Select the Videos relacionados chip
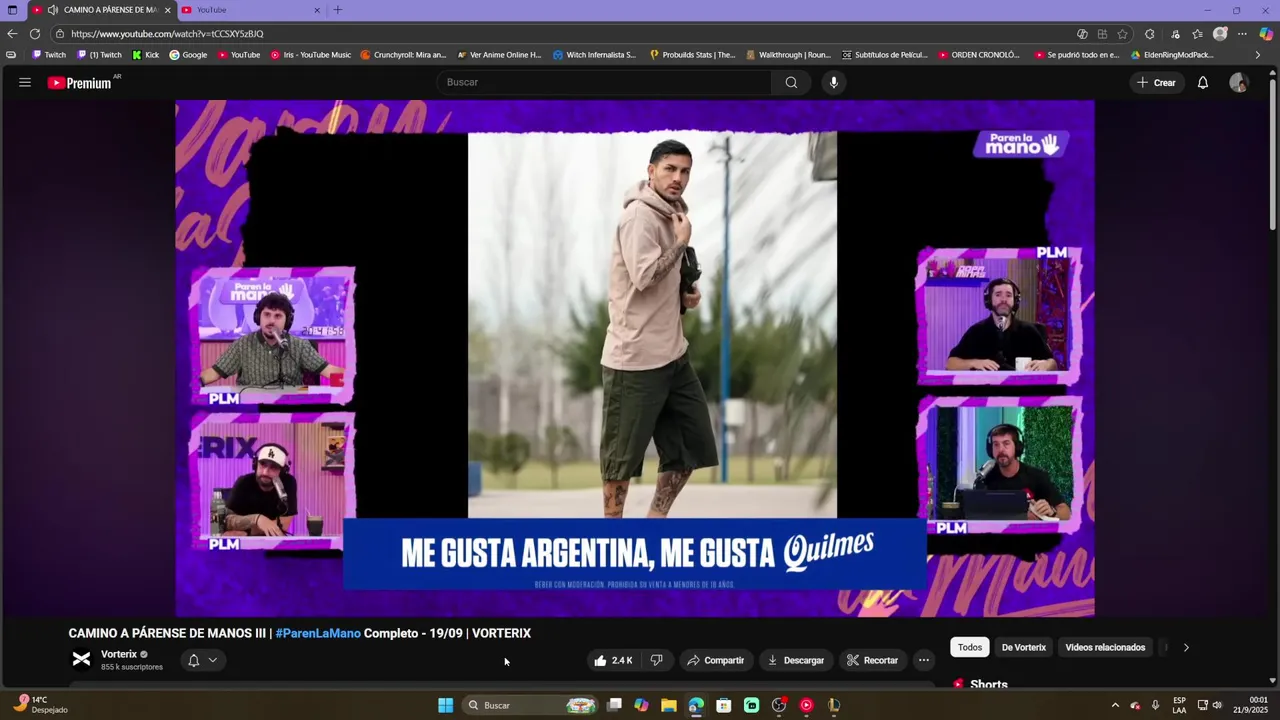Image resolution: width=1280 pixels, height=720 pixels. (x=1105, y=647)
